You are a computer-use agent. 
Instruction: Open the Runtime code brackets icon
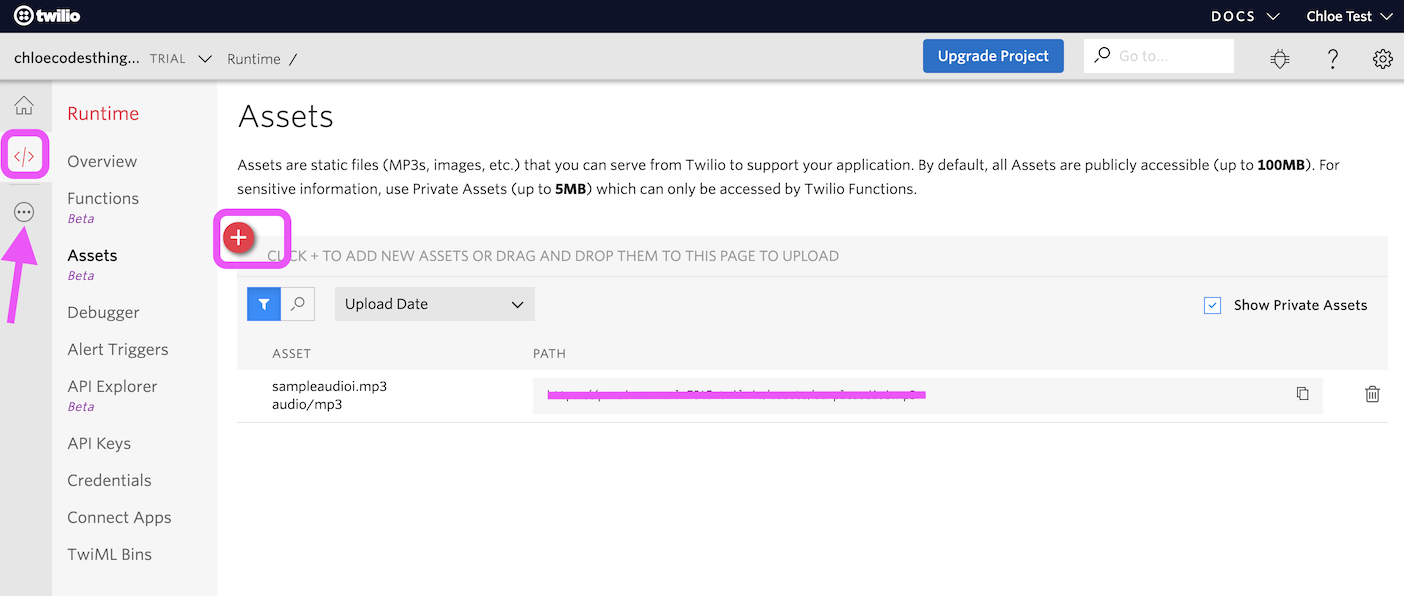24,156
